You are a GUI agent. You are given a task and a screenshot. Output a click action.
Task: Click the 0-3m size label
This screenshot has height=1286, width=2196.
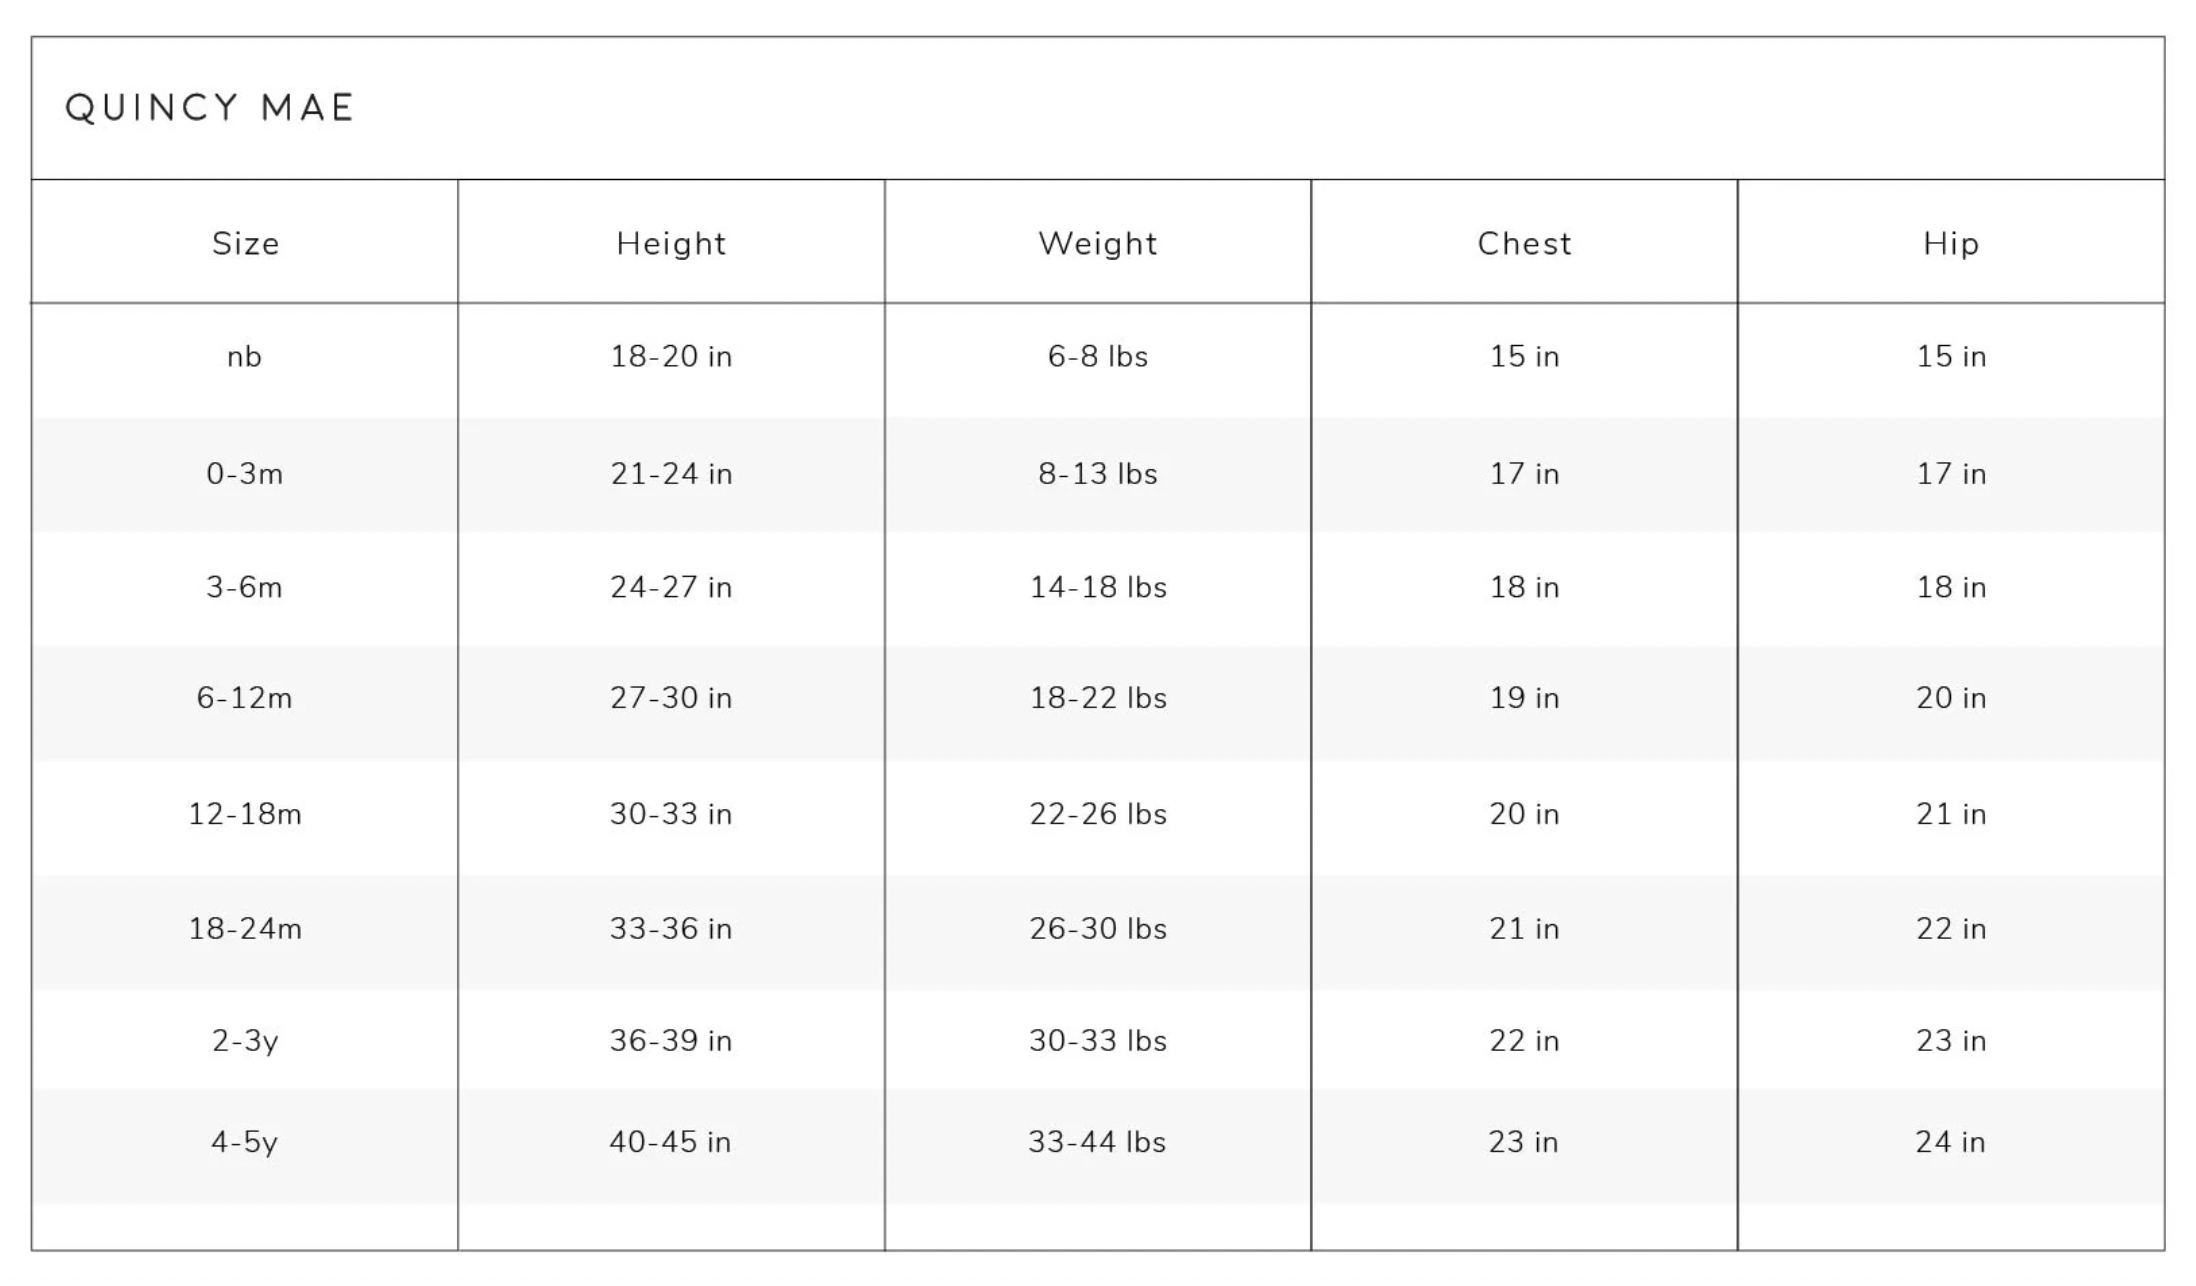coord(245,474)
